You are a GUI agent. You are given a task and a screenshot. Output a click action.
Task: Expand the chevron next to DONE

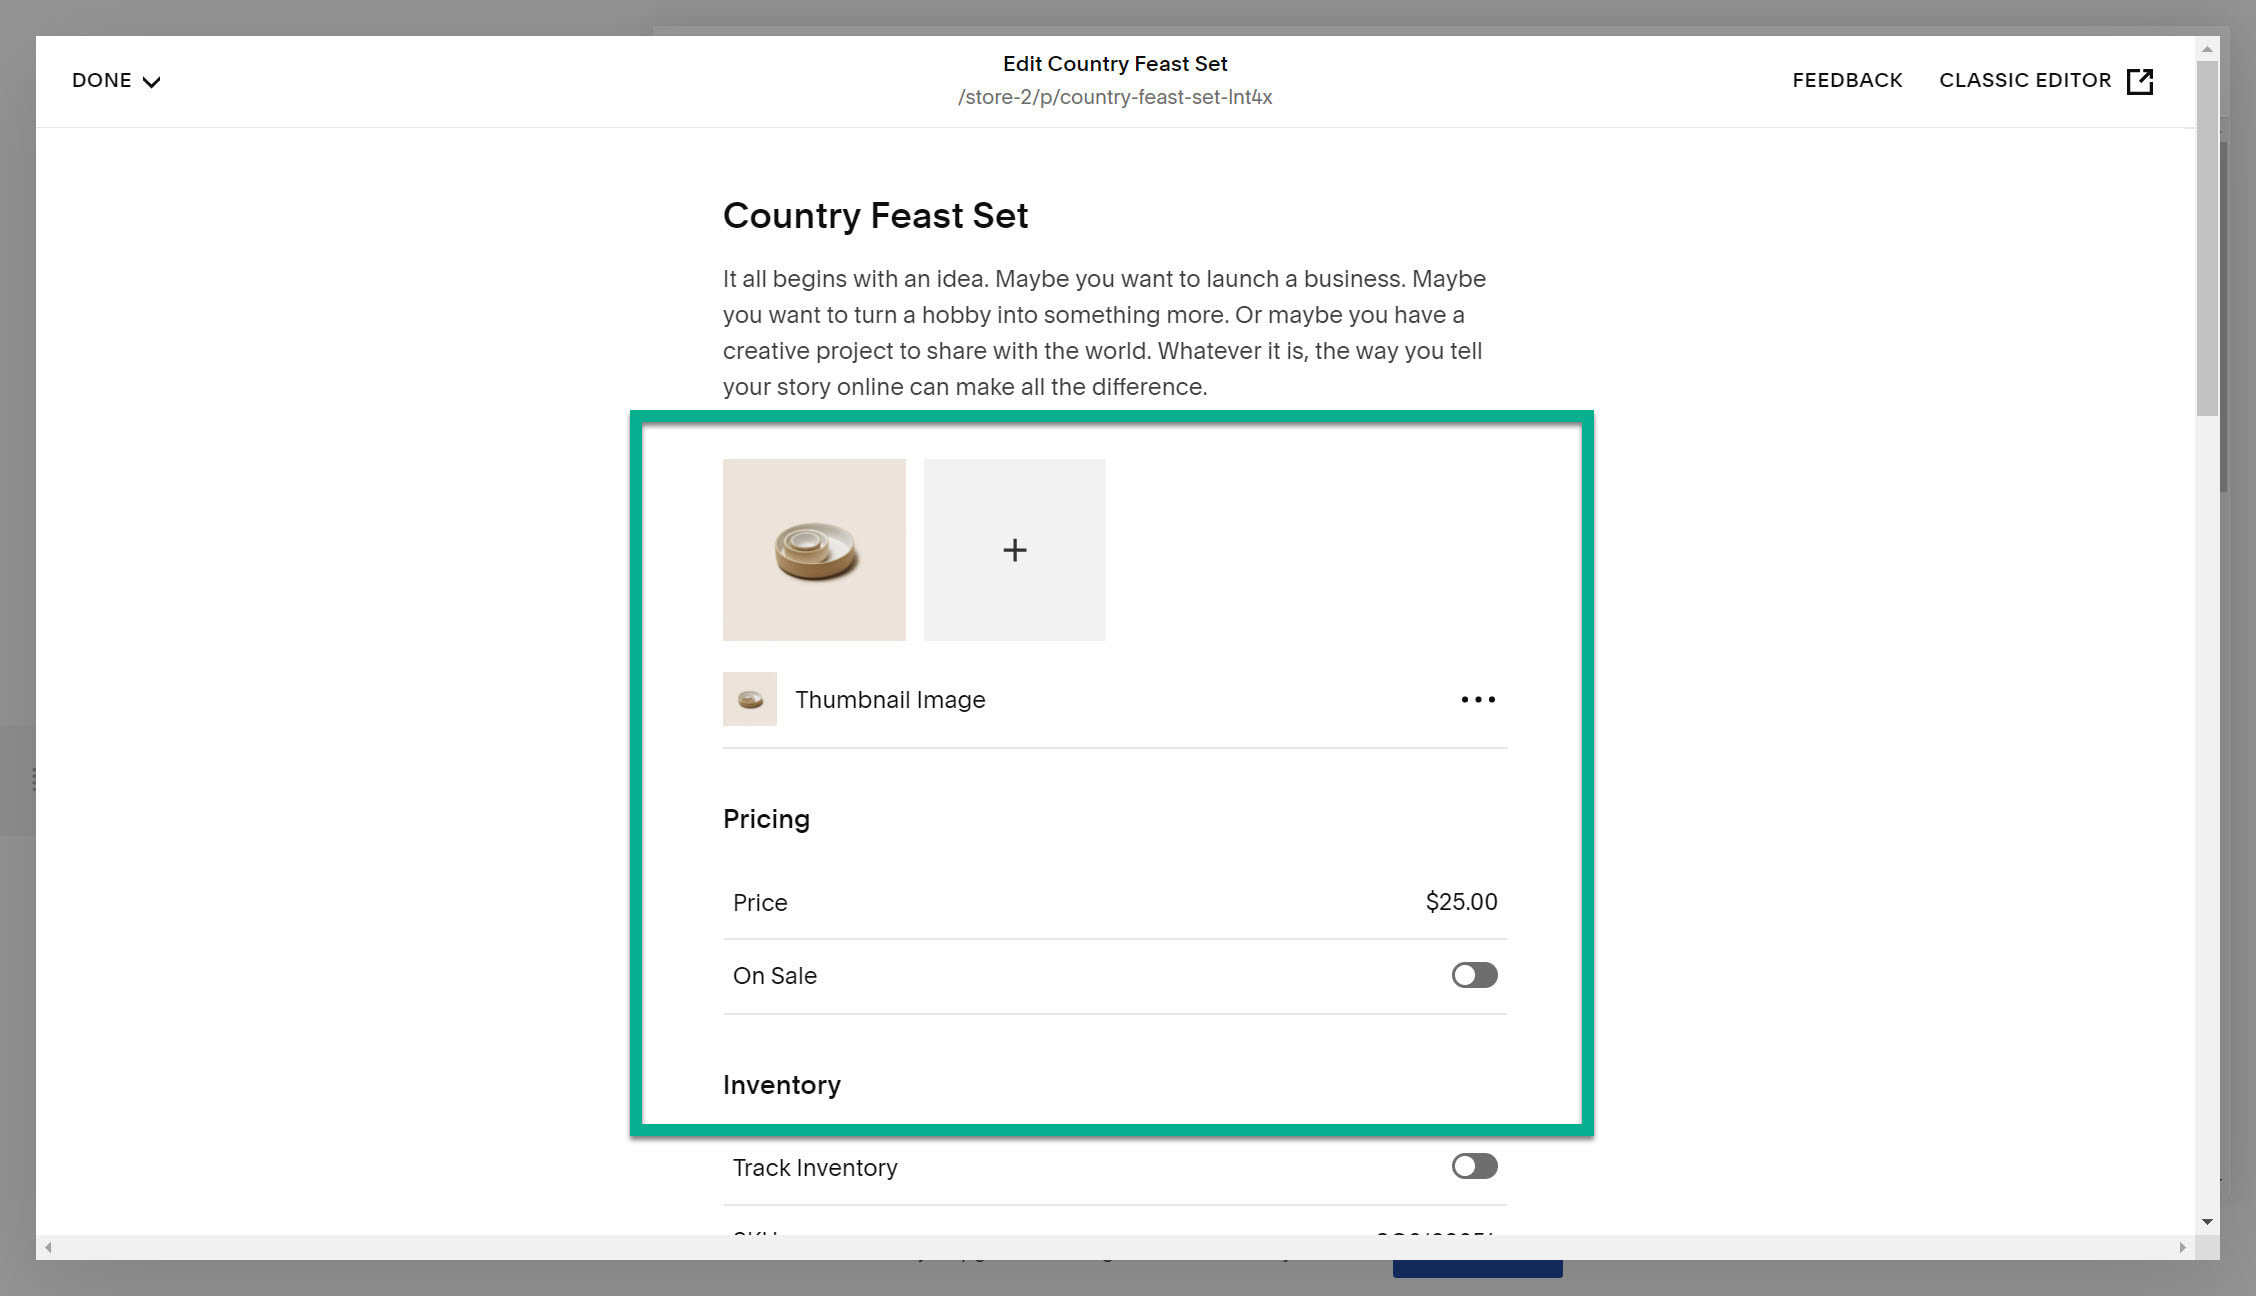pyautogui.click(x=151, y=81)
